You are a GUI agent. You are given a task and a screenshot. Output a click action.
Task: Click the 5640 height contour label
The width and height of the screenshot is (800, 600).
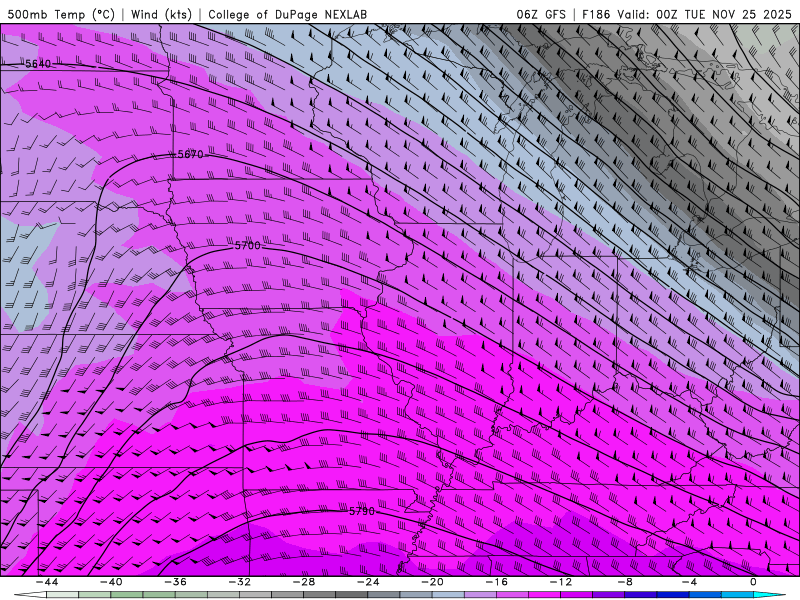tap(38, 64)
